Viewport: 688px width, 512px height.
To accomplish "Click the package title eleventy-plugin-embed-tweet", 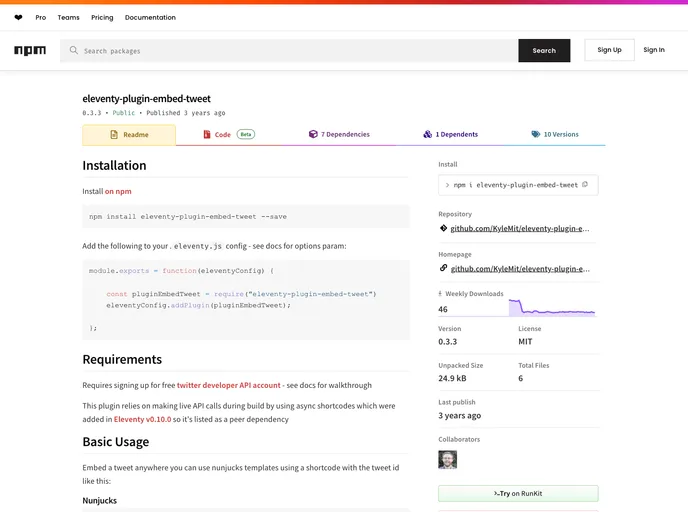I will point(147,99).
